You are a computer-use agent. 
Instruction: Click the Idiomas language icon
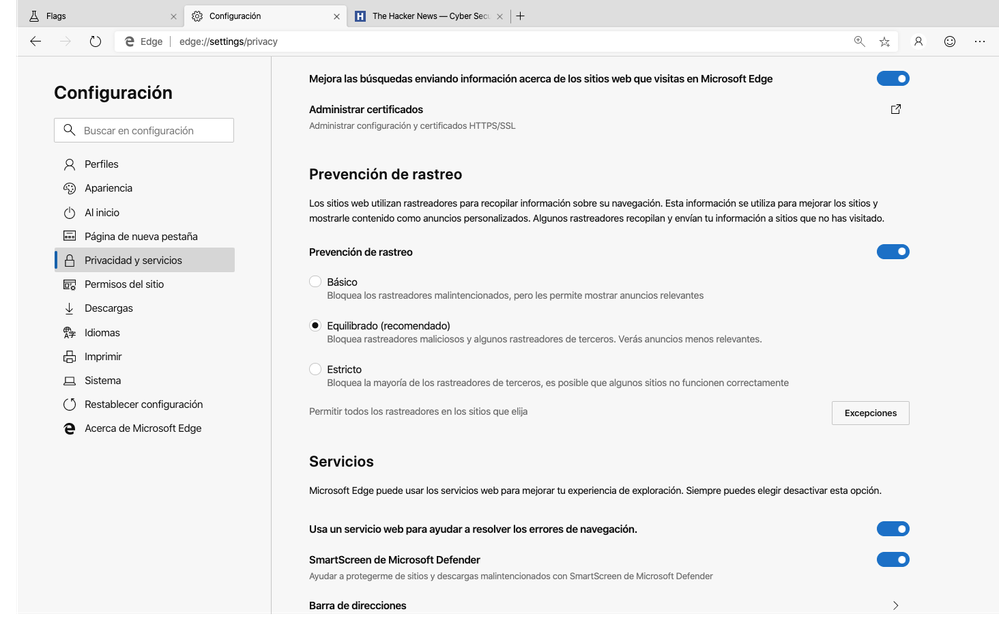coord(69,332)
